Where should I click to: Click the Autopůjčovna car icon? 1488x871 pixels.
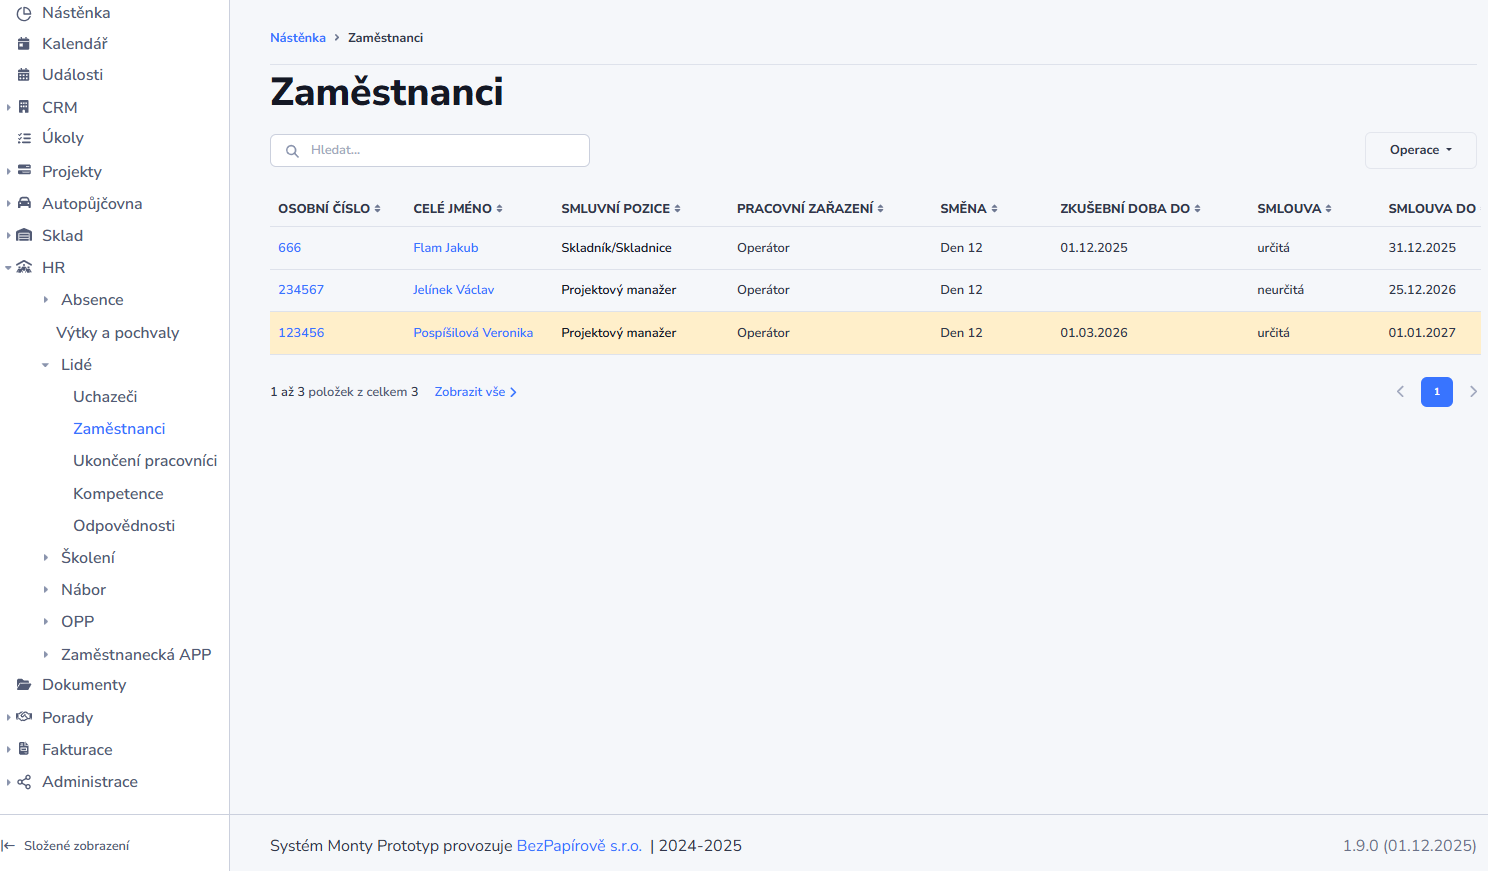click(x=24, y=203)
